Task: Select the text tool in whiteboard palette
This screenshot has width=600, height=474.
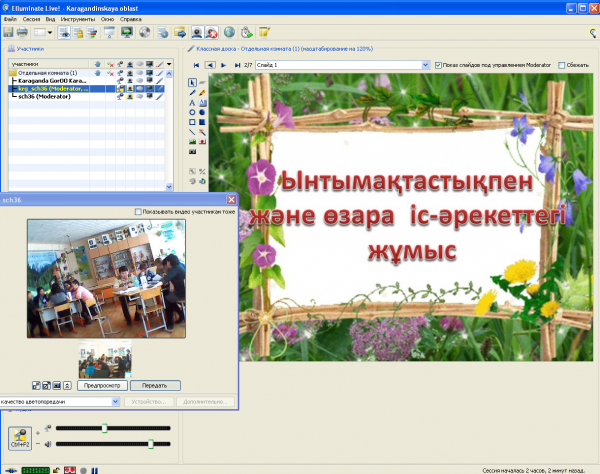Action: pyautogui.click(x=192, y=102)
